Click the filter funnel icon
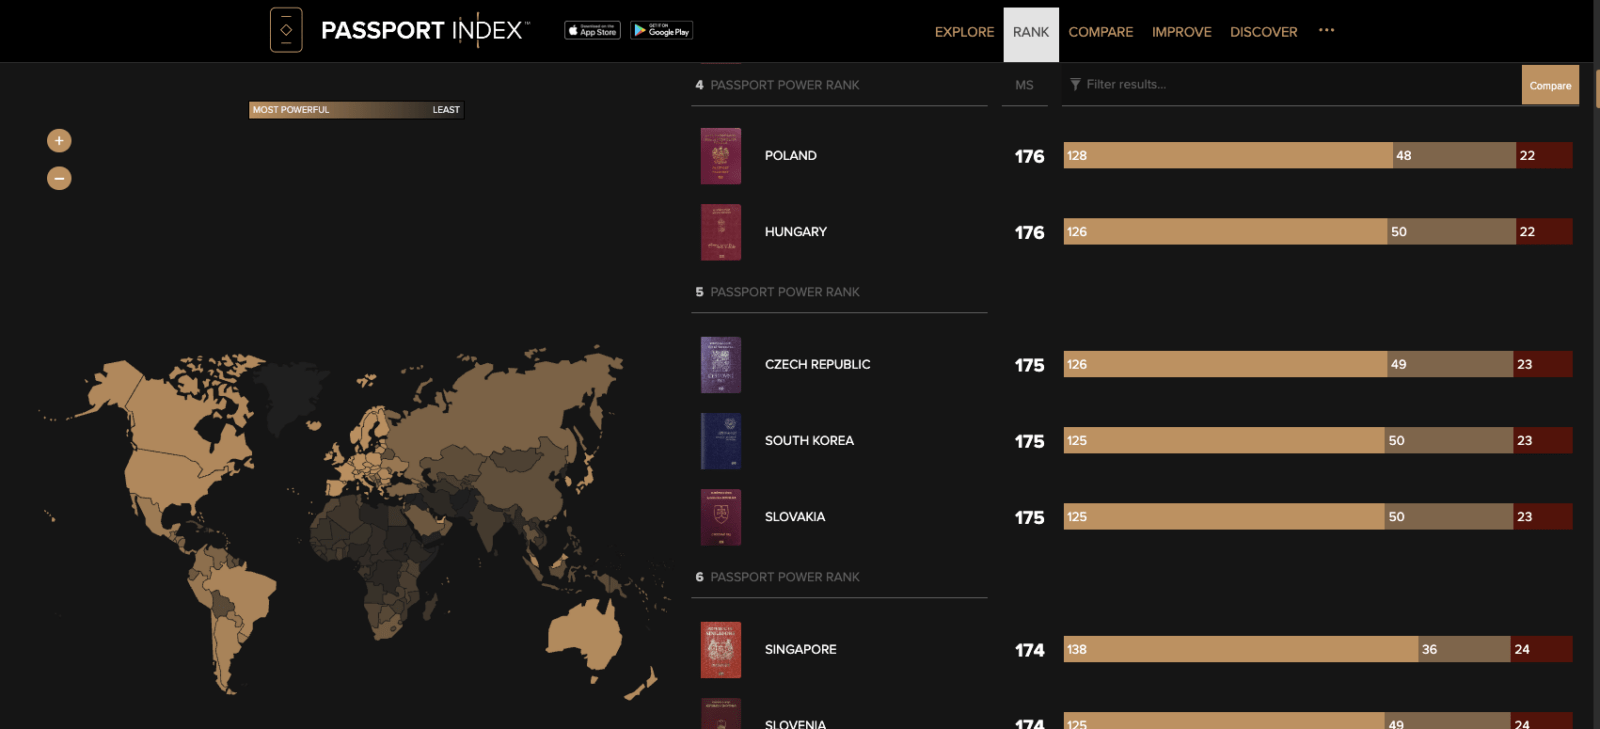 tap(1075, 85)
